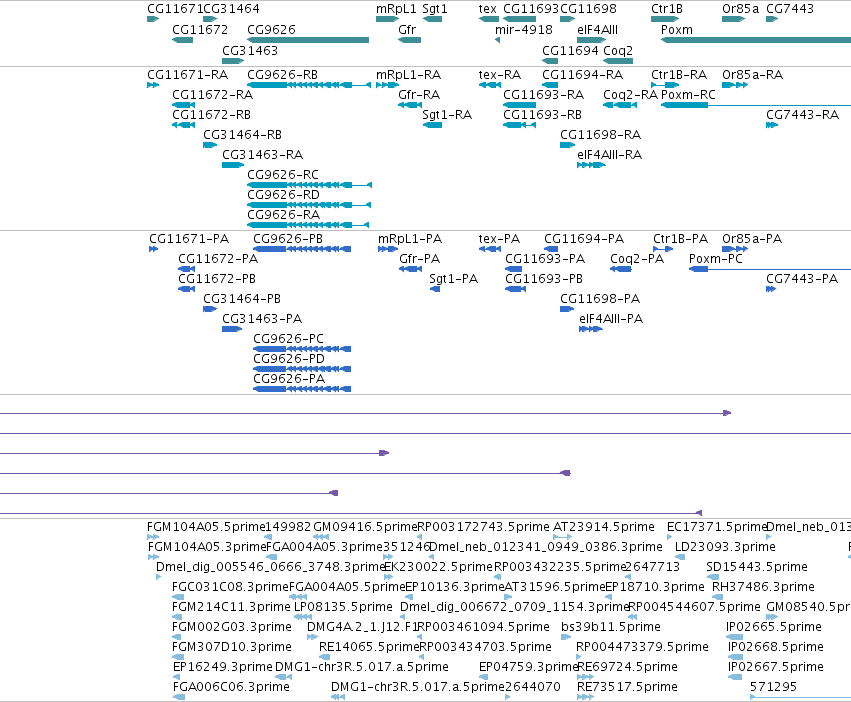Select the CG9626-PB protein glyph
Image resolution: width=851 pixels, height=702 pixels.
point(302,249)
